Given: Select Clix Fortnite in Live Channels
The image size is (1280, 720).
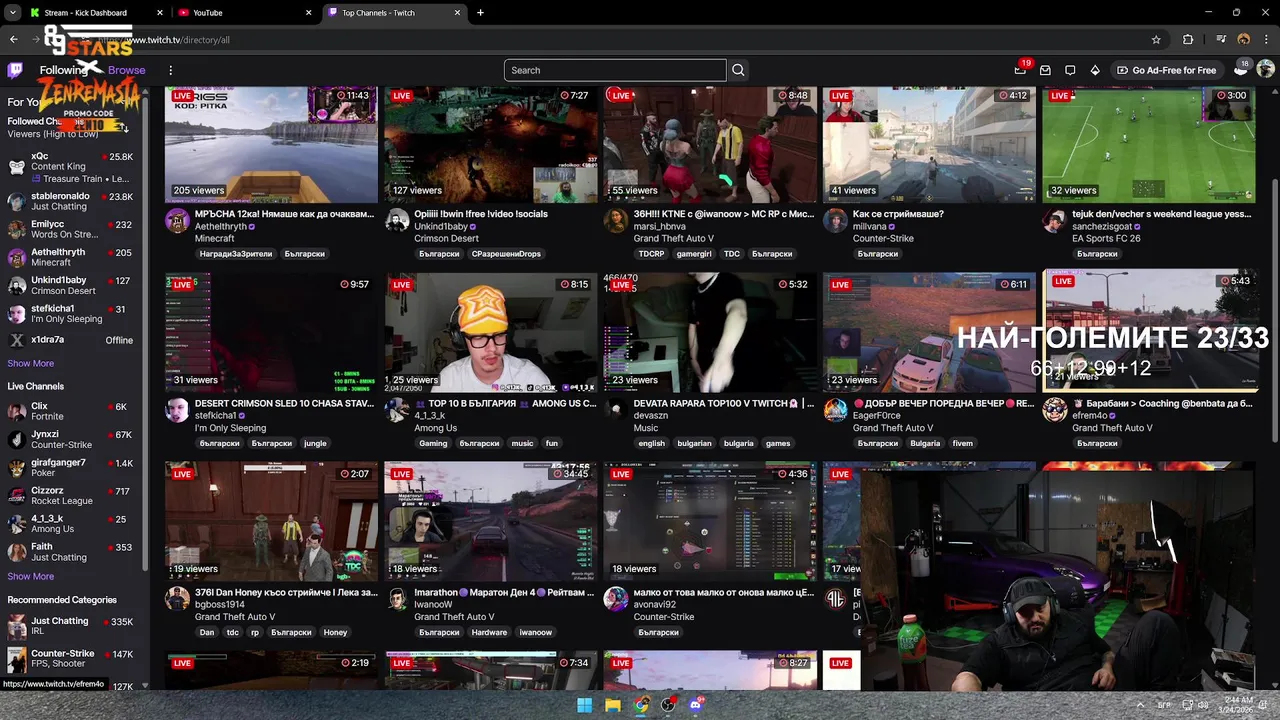Looking at the screenshot, I should pos(75,411).
